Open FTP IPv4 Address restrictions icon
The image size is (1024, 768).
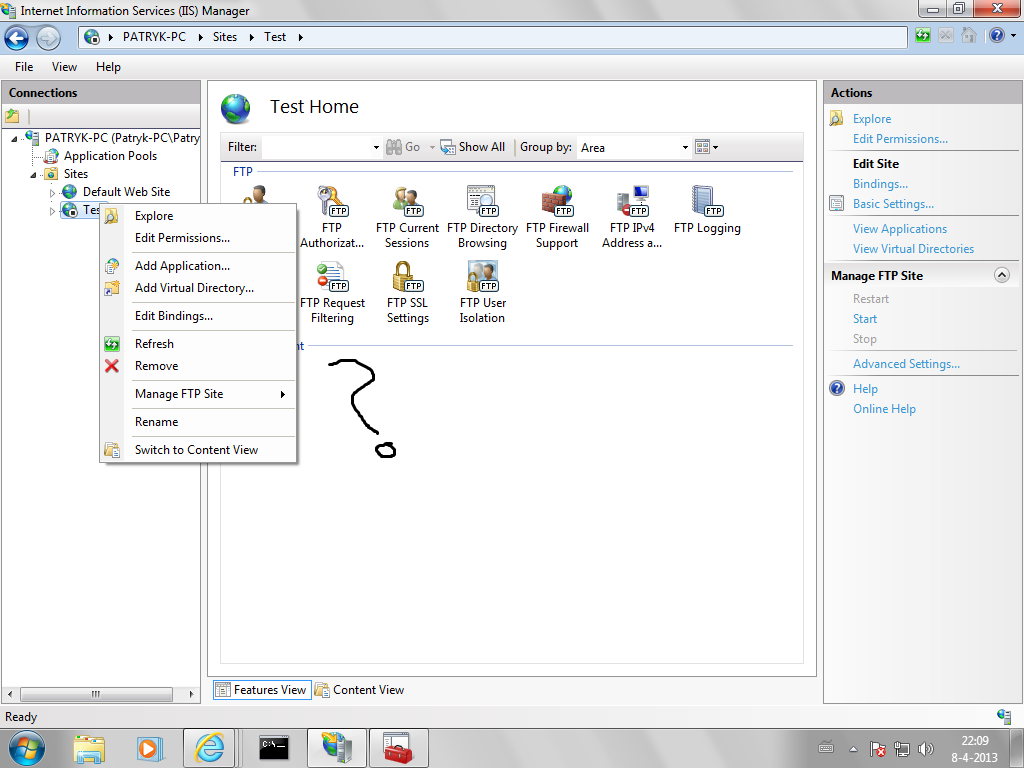click(x=632, y=217)
